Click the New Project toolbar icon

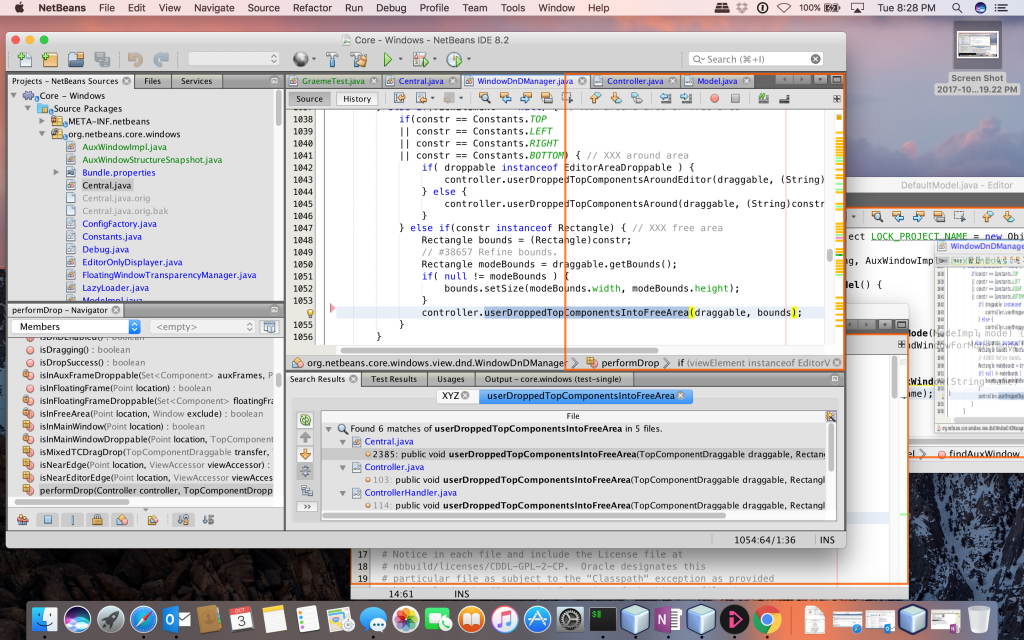[50, 59]
